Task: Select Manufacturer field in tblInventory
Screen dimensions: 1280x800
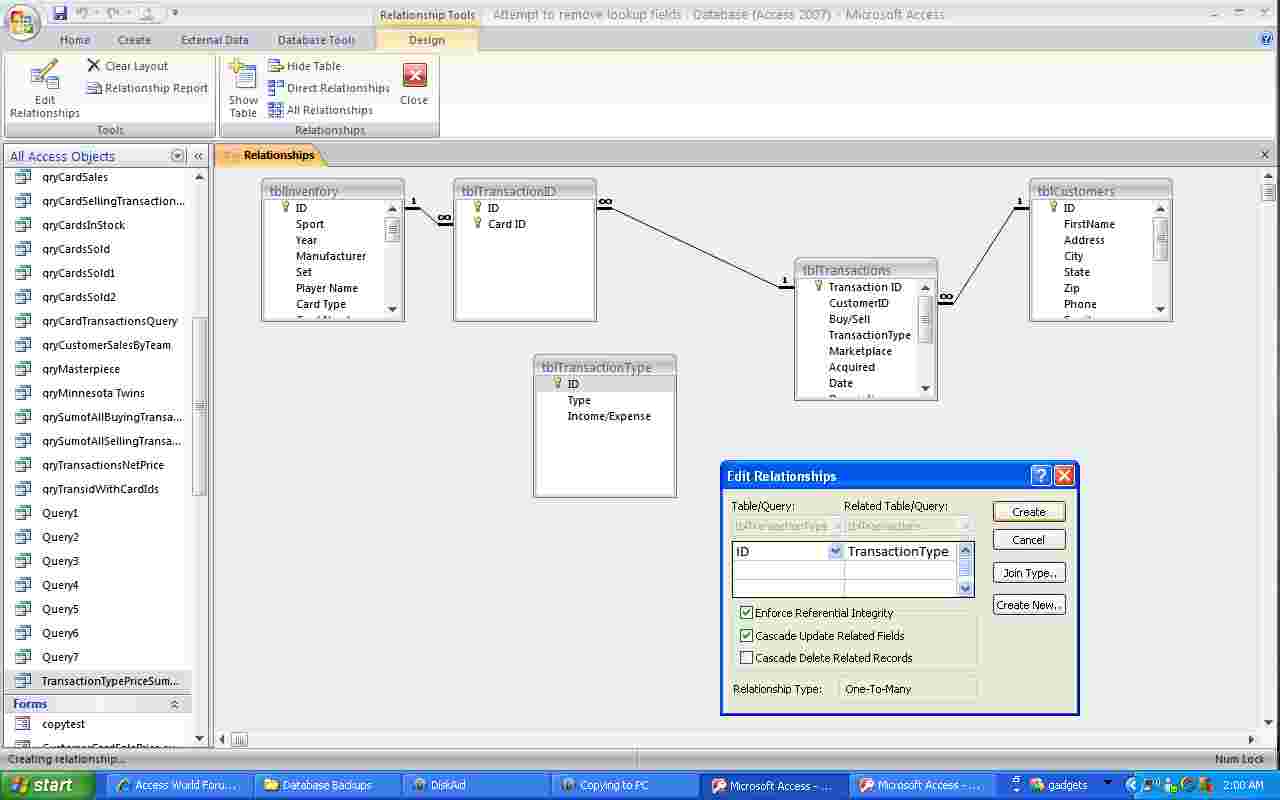Action: tap(330, 256)
